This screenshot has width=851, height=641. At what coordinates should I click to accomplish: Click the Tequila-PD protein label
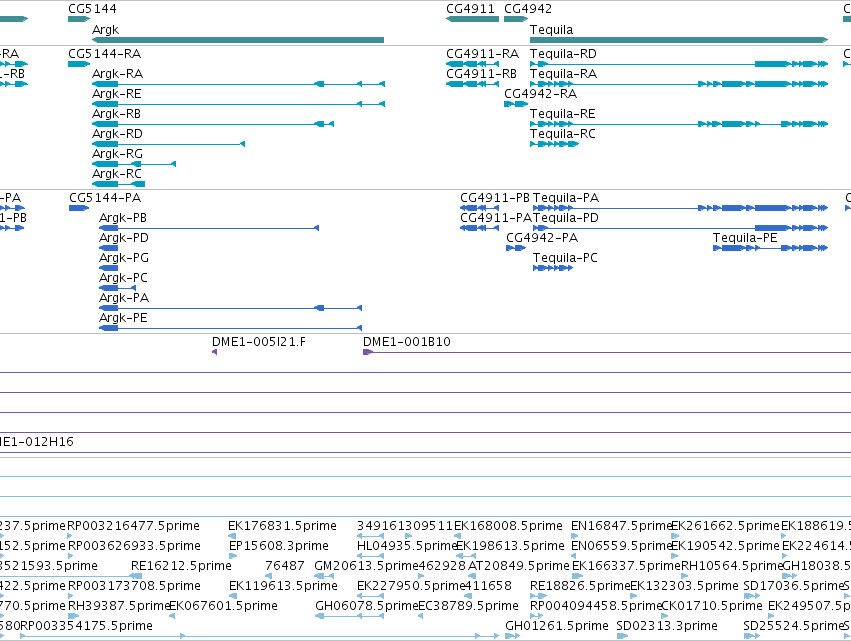pyautogui.click(x=566, y=218)
